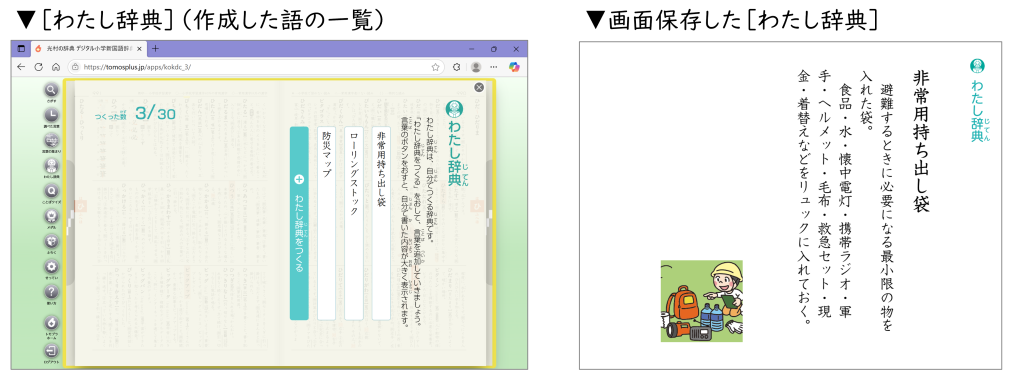Open a new browser tab with plus button
Screen dimensions: 1024x370
(x=155, y=49)
